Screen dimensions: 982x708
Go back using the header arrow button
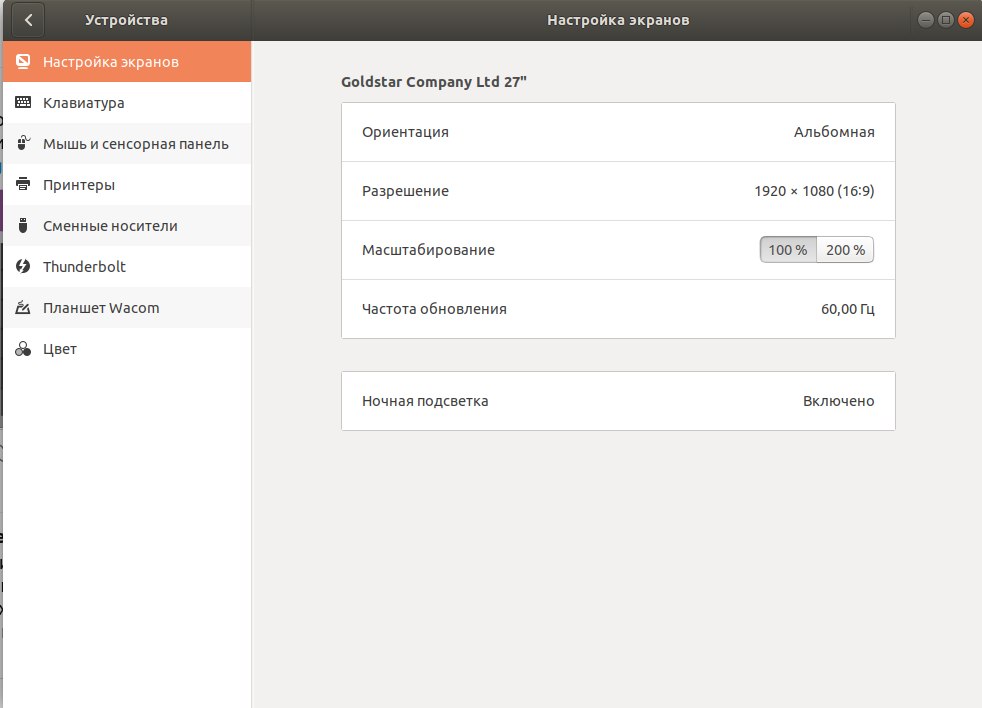point(28,20)
